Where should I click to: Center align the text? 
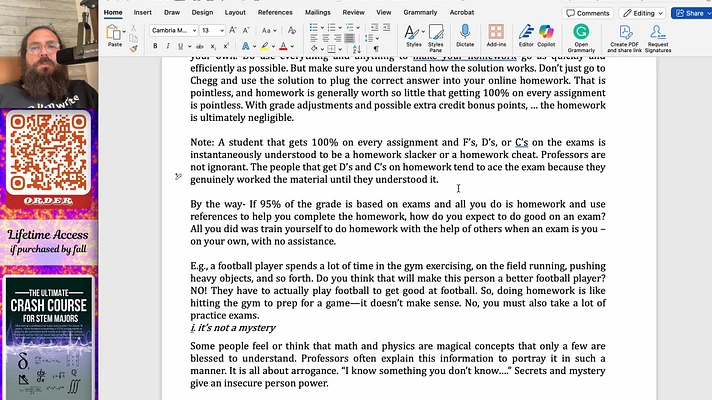click(x=326, y=39)
